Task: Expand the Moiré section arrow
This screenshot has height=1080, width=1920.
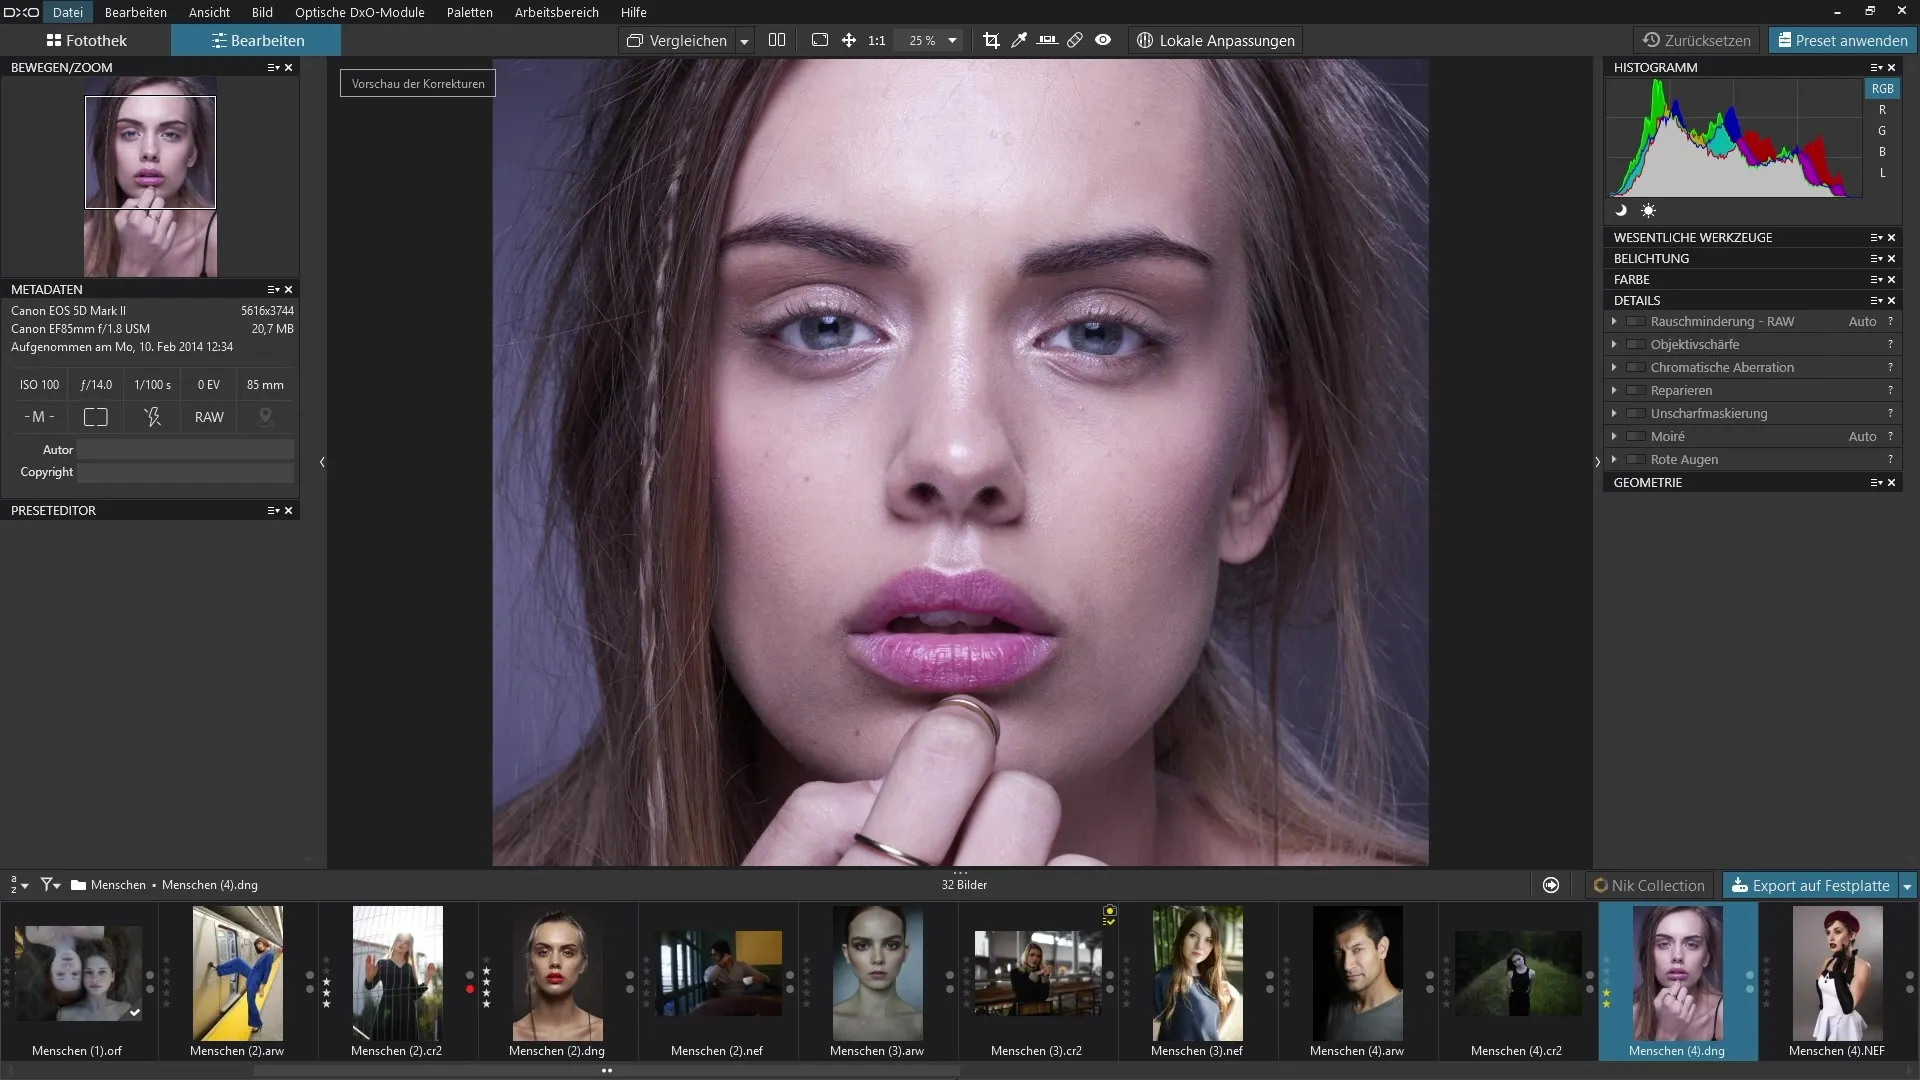Action: click(x=1614, y=437)
